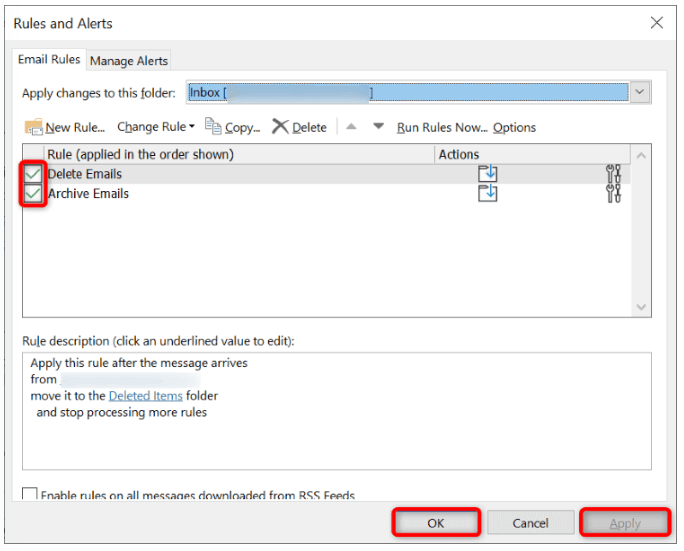
Task: Click the New Rule folder icon
Action: pyautogui.click(x=34, y=127)
